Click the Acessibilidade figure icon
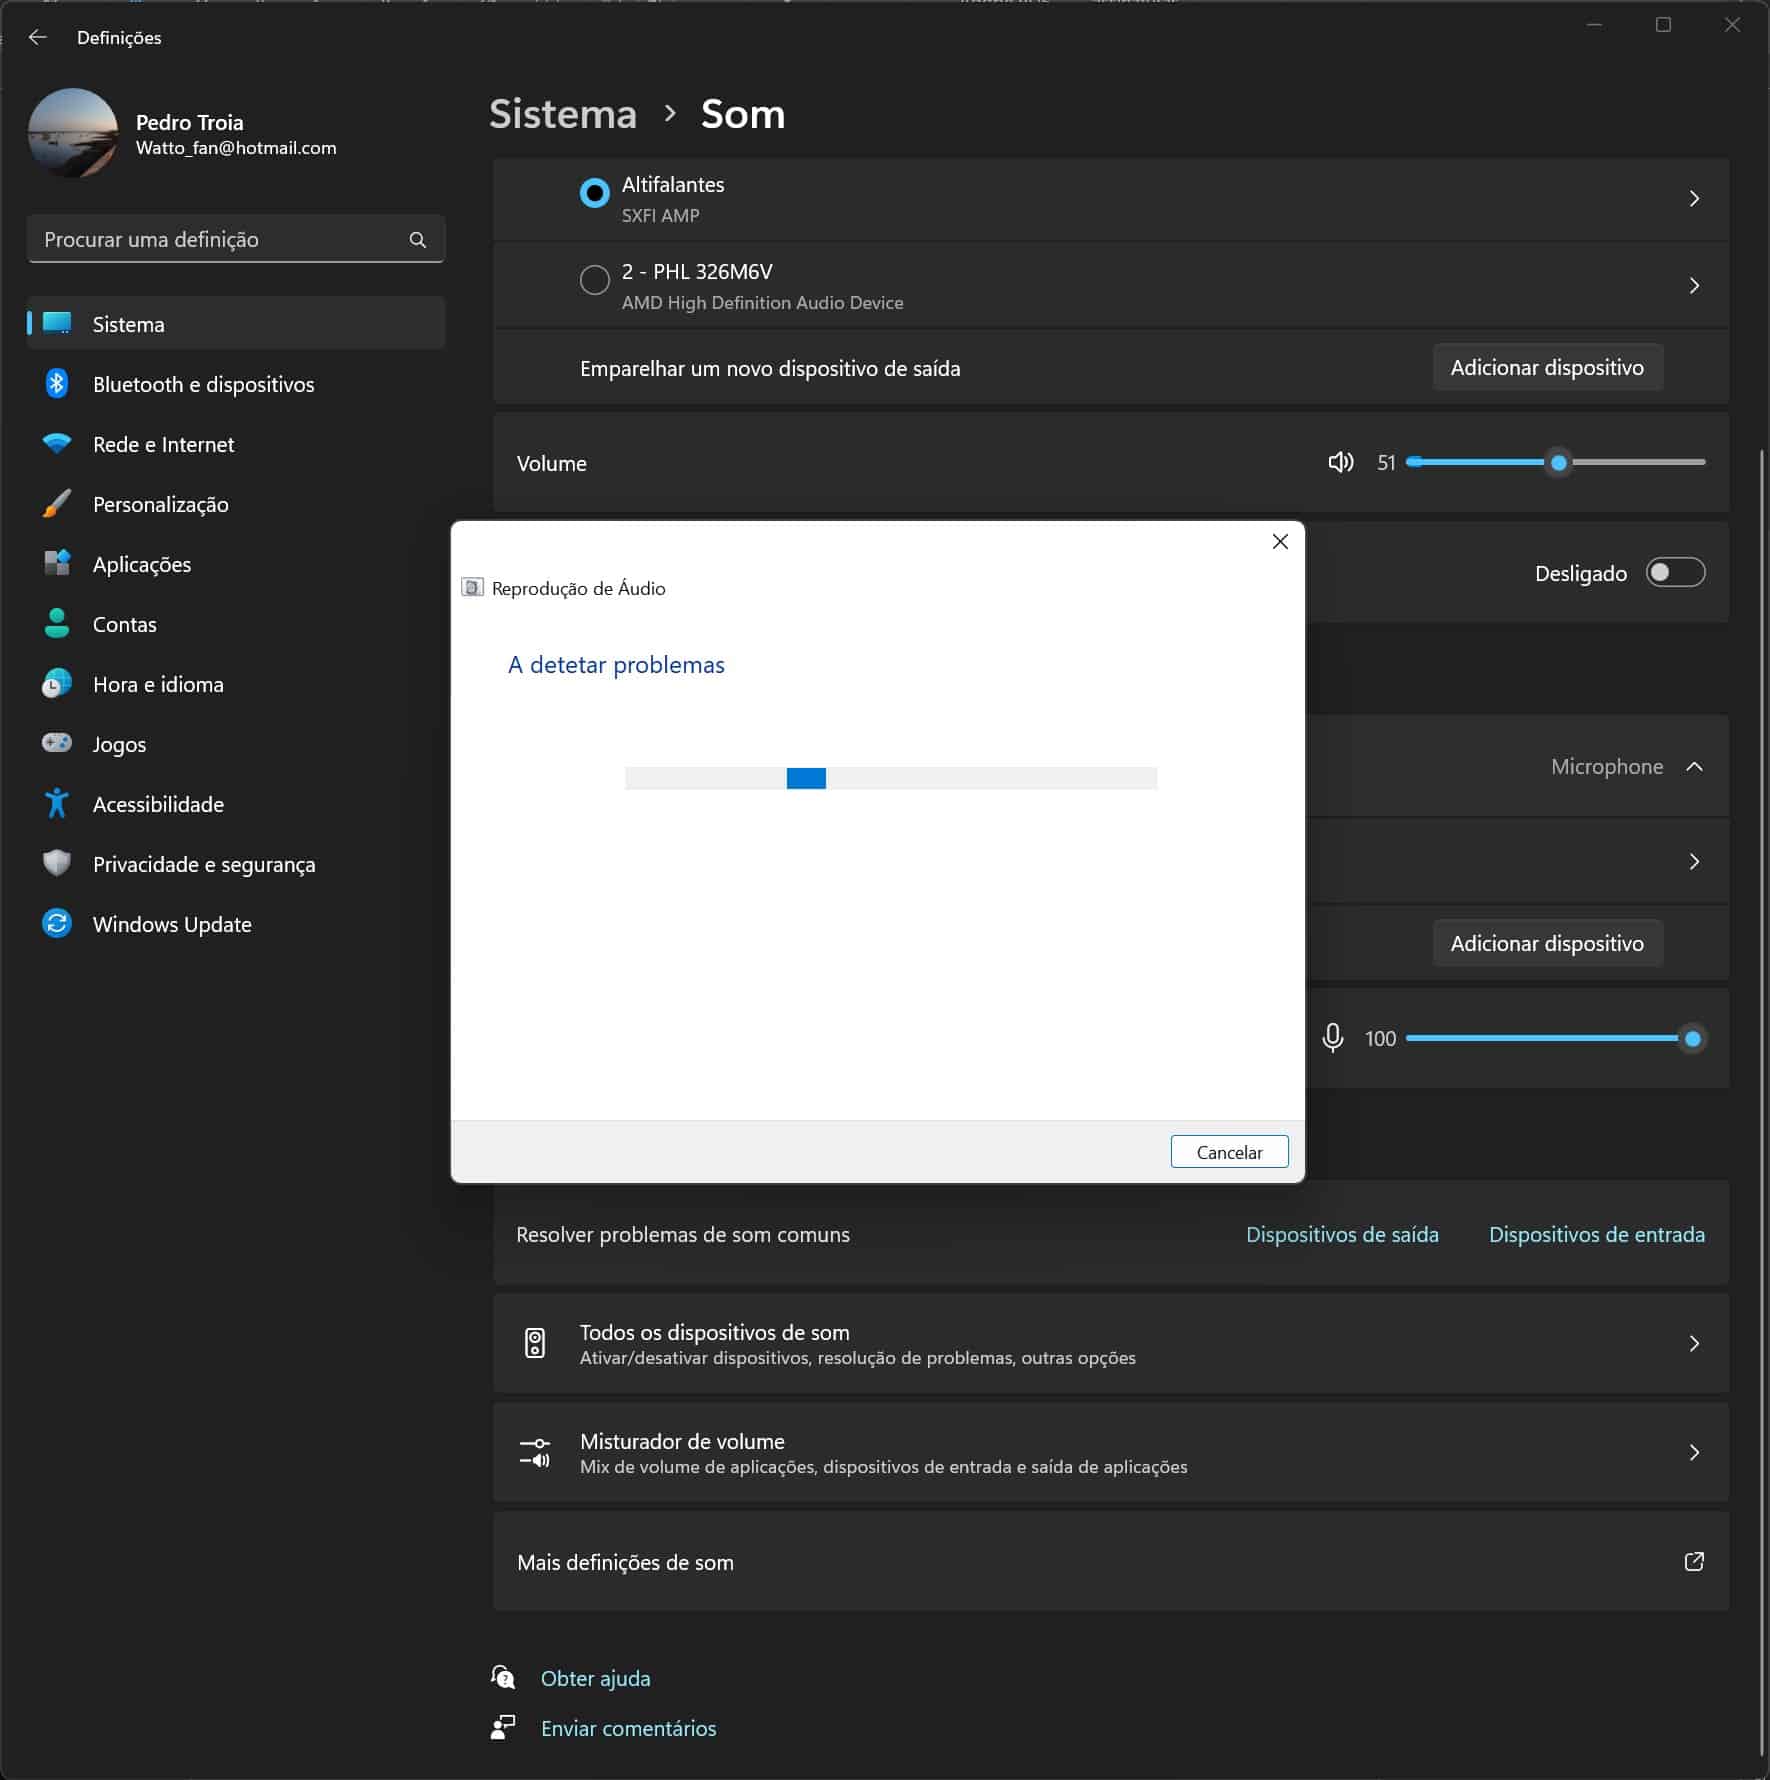The image size is (1770, 1780). tap(57, 804)
